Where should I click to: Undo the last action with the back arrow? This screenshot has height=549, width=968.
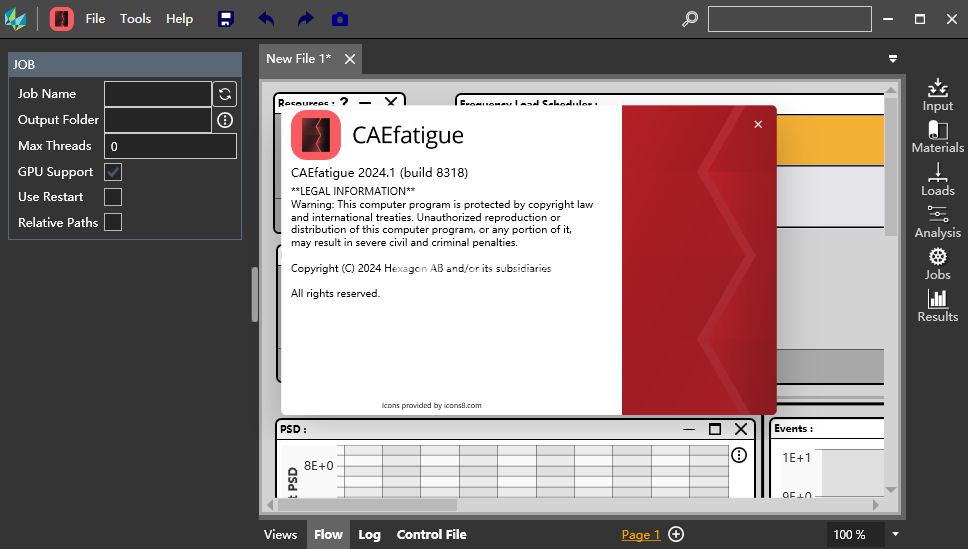click(x=266, y=19)
